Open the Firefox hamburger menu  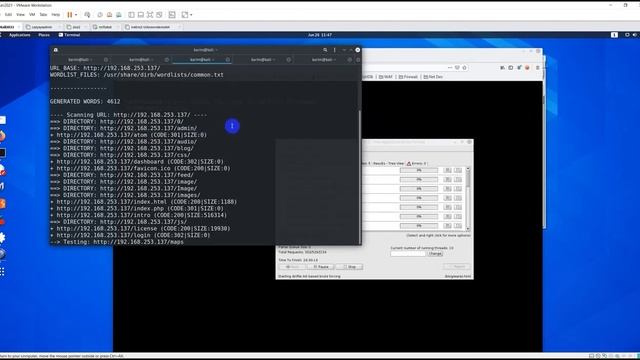538,68
